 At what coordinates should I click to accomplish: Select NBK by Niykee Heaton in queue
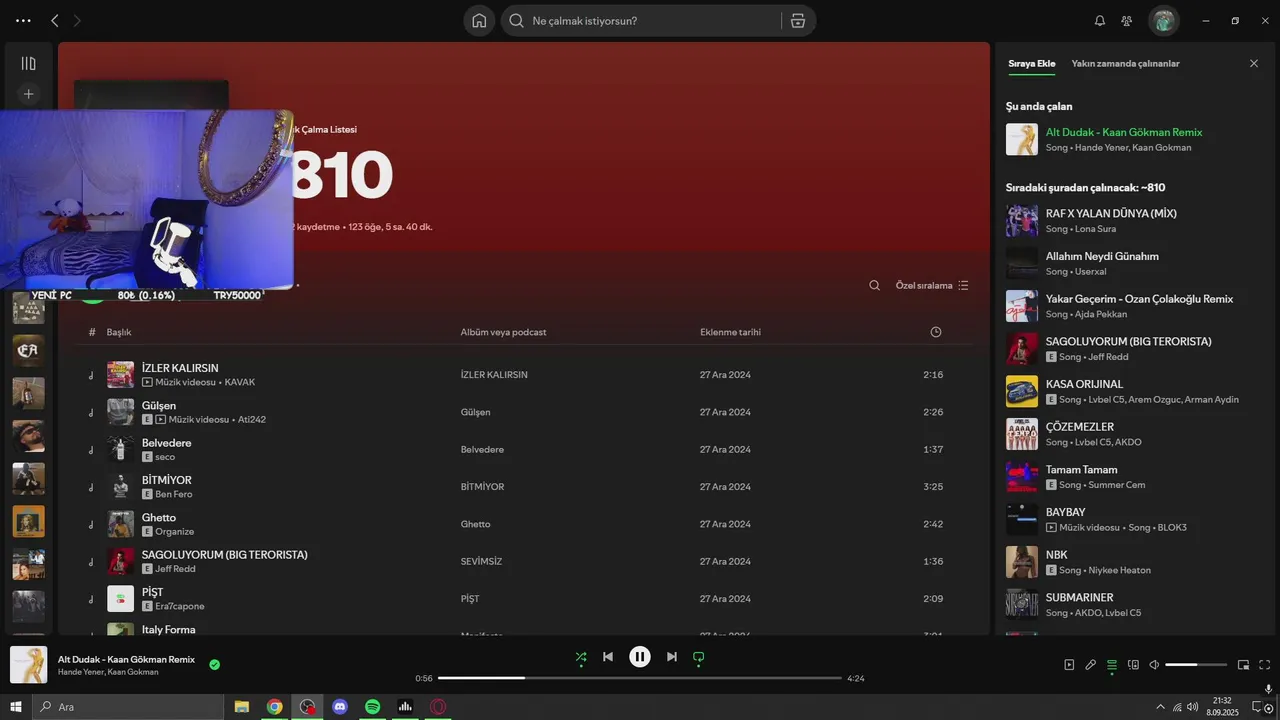coord(1132,562)
